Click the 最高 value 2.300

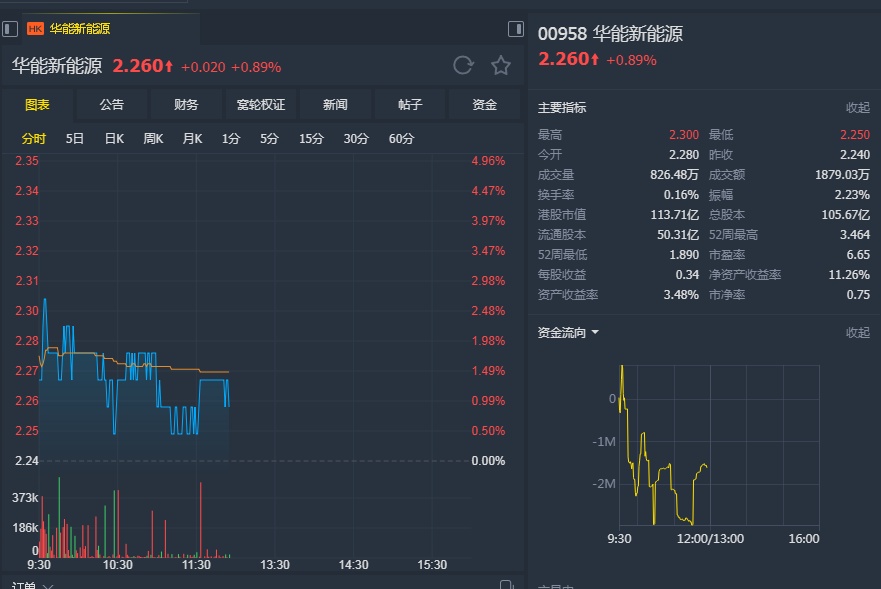pos(684,135)
